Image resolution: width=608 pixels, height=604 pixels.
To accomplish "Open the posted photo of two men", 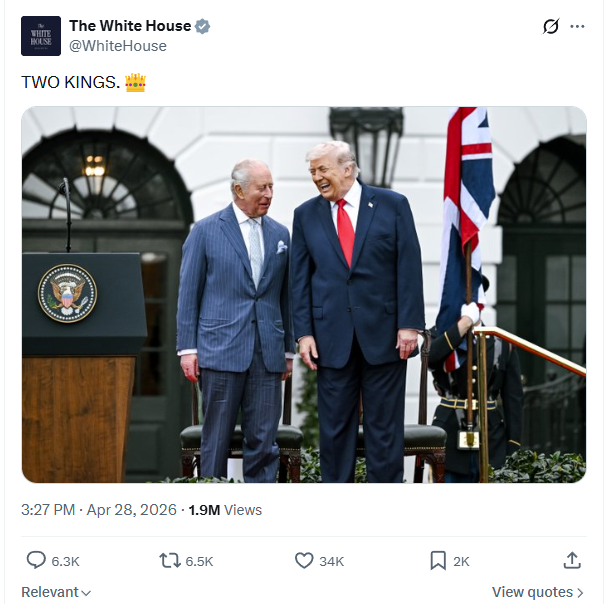I will tap(304, 295).
